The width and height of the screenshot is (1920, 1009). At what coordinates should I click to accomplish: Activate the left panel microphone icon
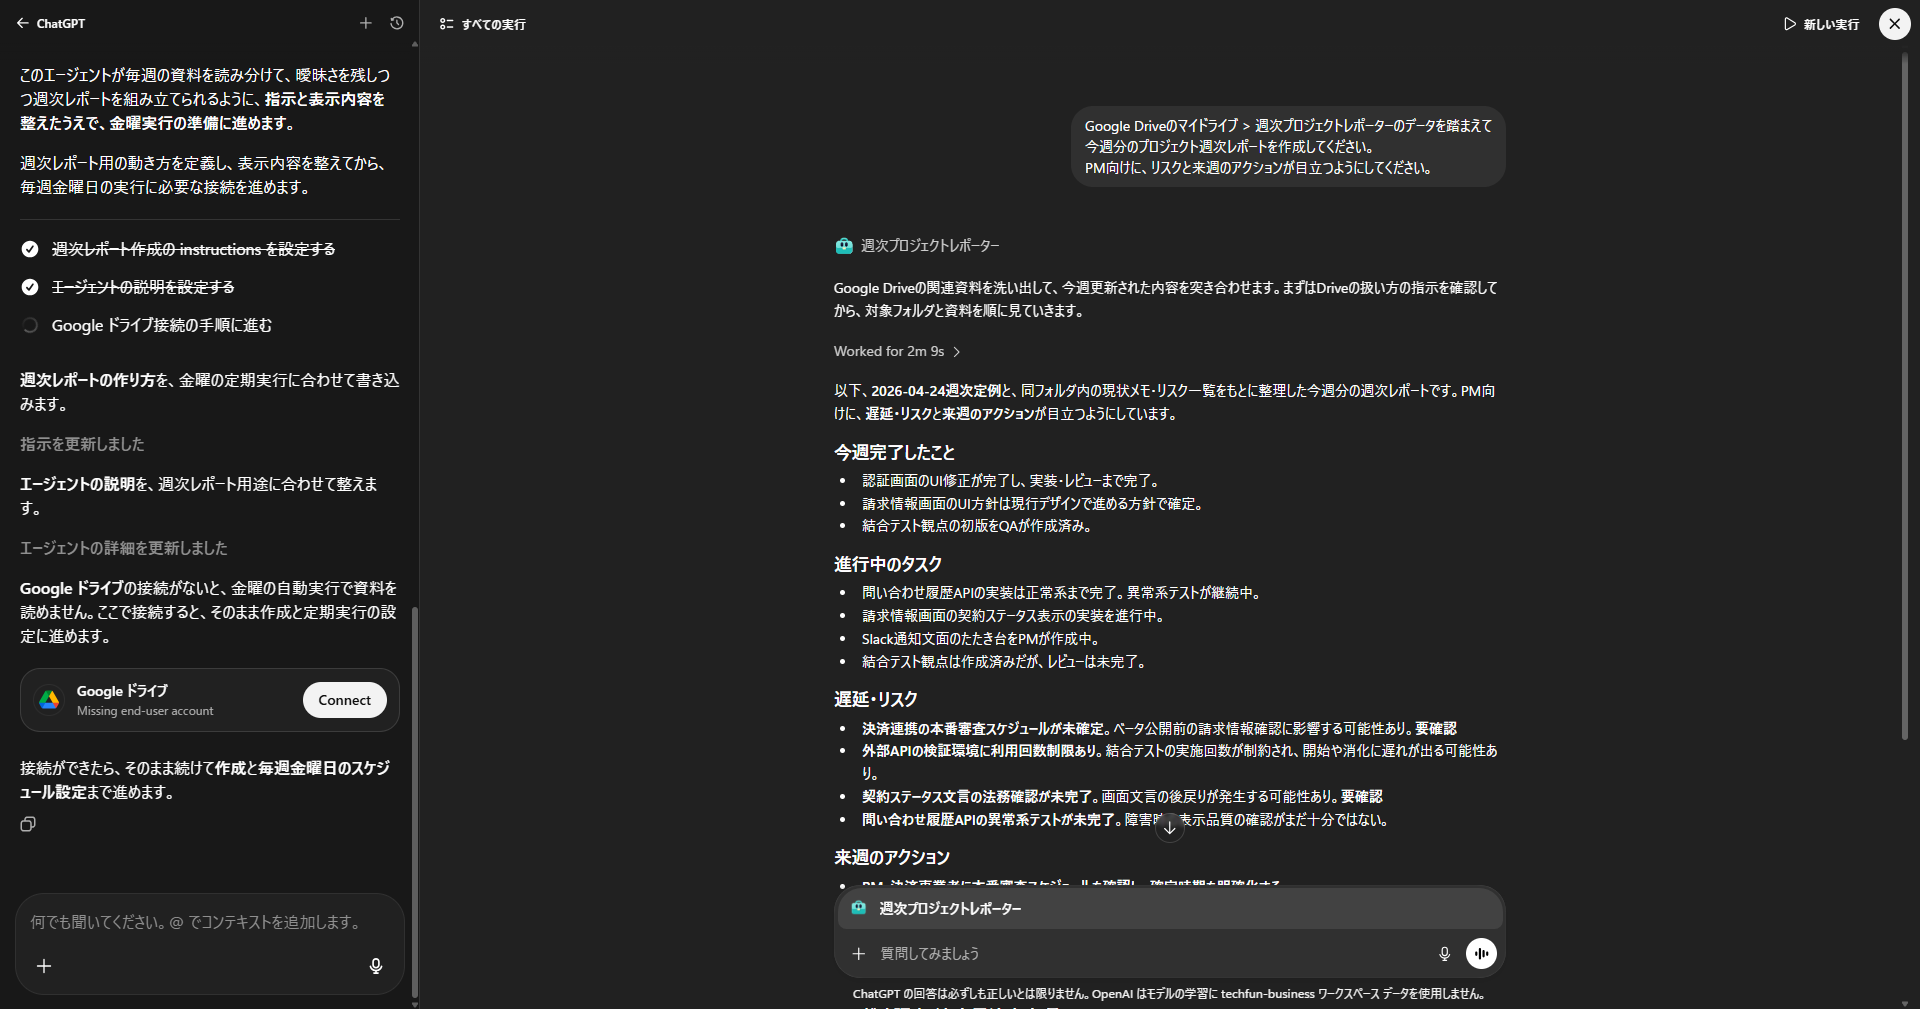[376, 966]
